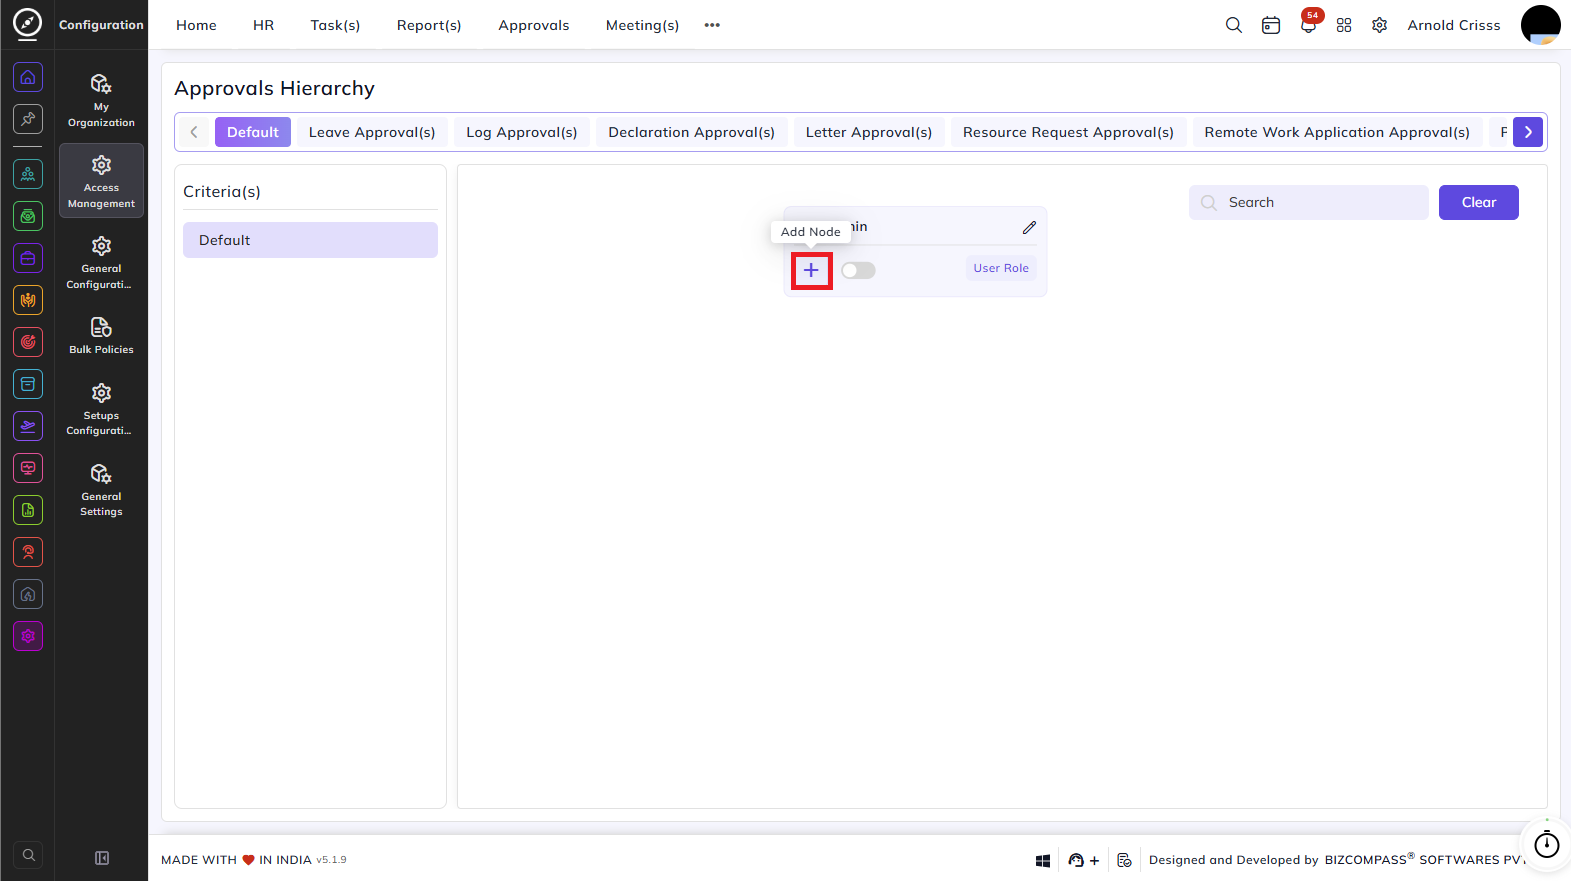Click the home icon in left rail
The width and height of the screenshot is (1571, 881).
[28, 77]
